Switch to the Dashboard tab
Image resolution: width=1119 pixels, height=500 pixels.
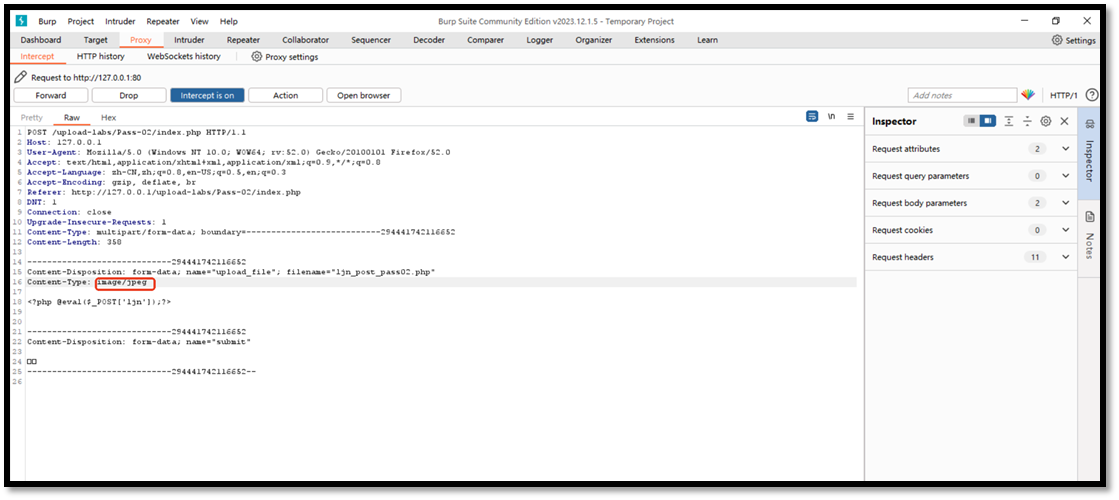click(x=41, y=40)
